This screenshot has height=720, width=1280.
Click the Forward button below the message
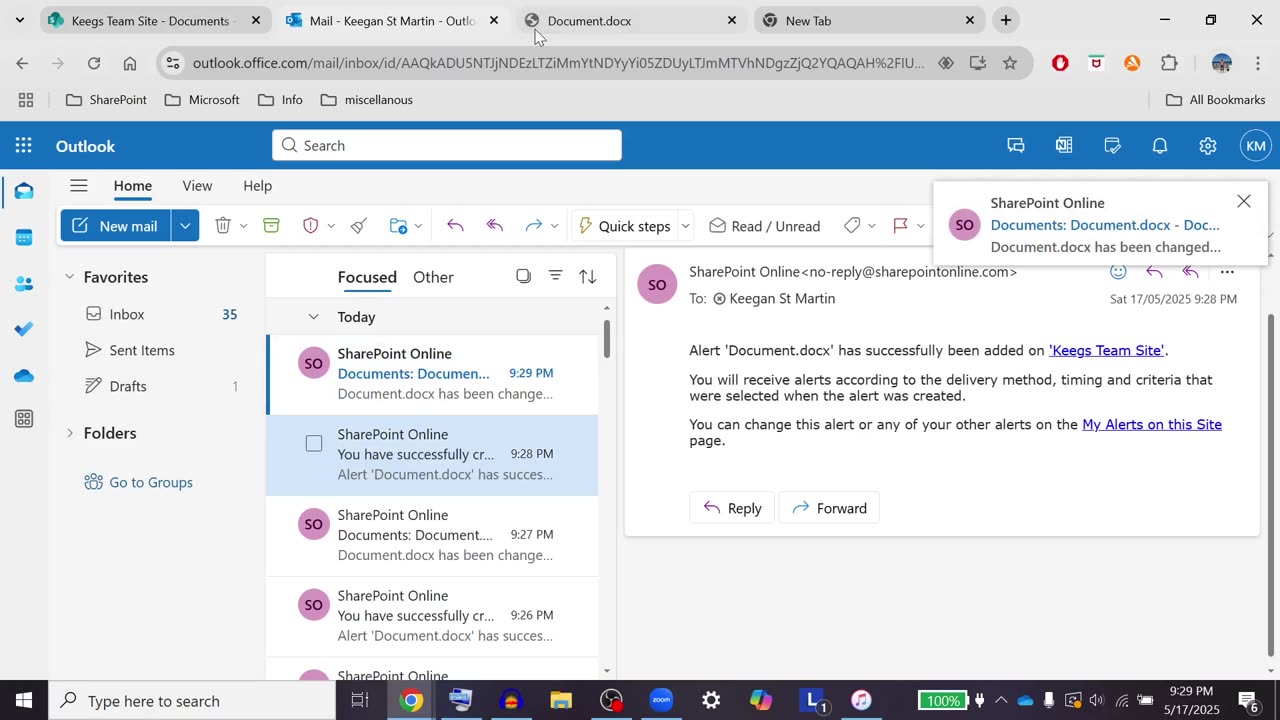pyautogui.click(x=829, y=508)
